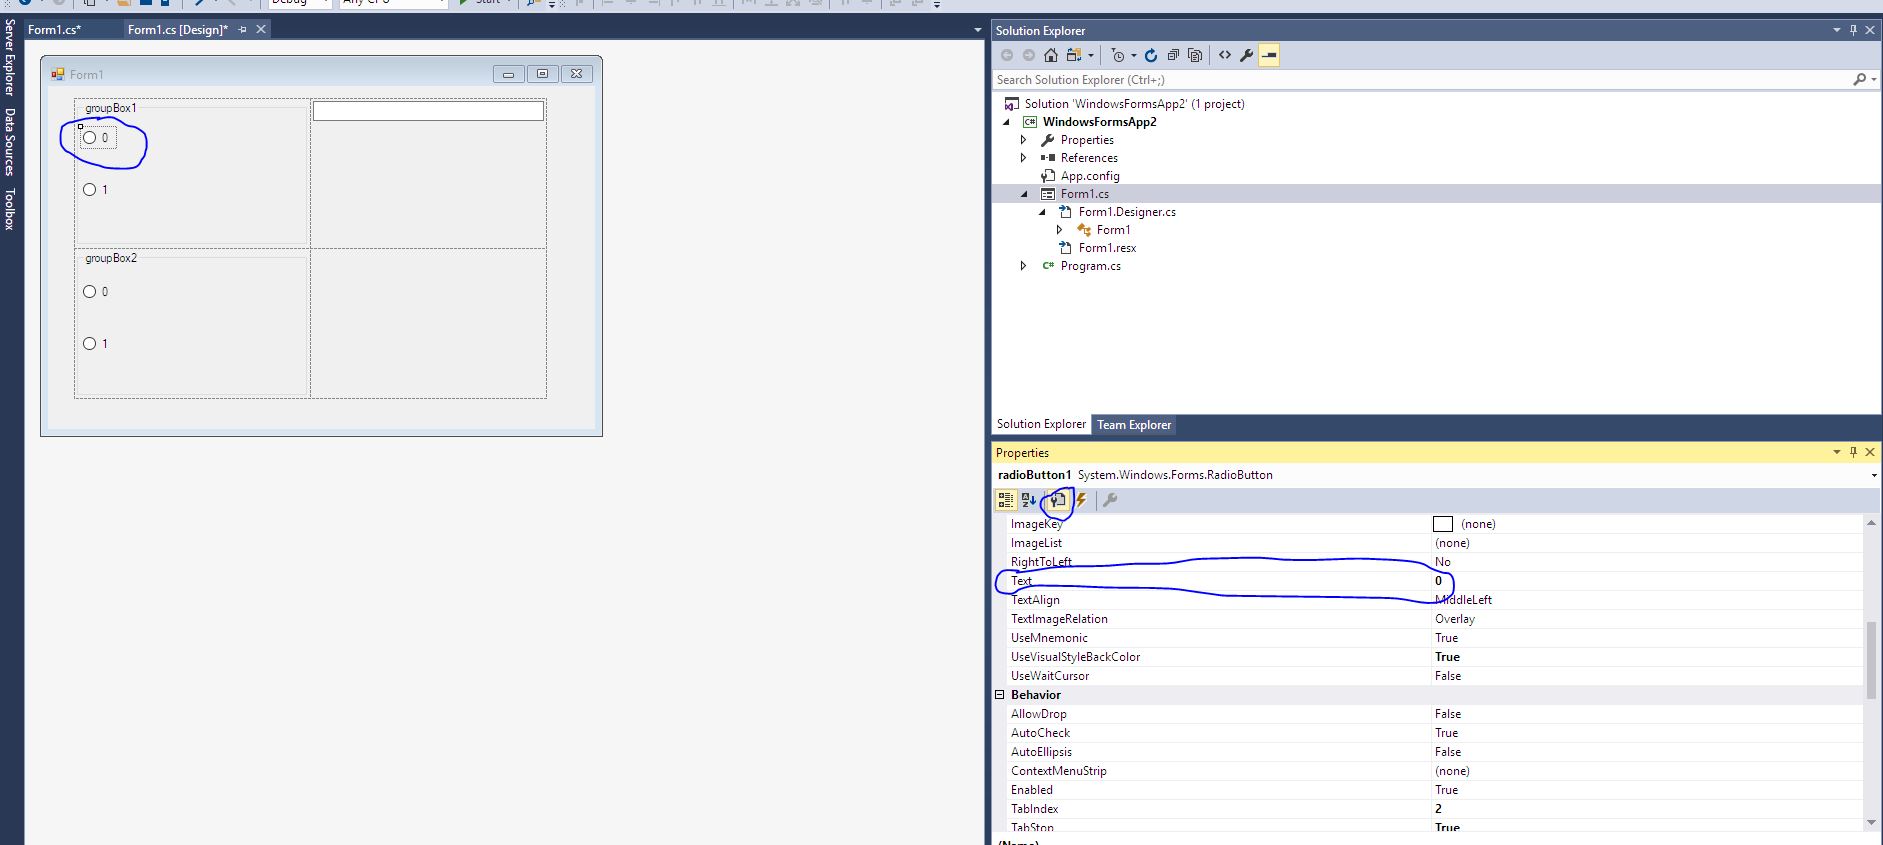The width and height of the screenshot is (1883, 845).
Task: Select radio button 0 in groupBox1
Action: click(x=90, y=138)
